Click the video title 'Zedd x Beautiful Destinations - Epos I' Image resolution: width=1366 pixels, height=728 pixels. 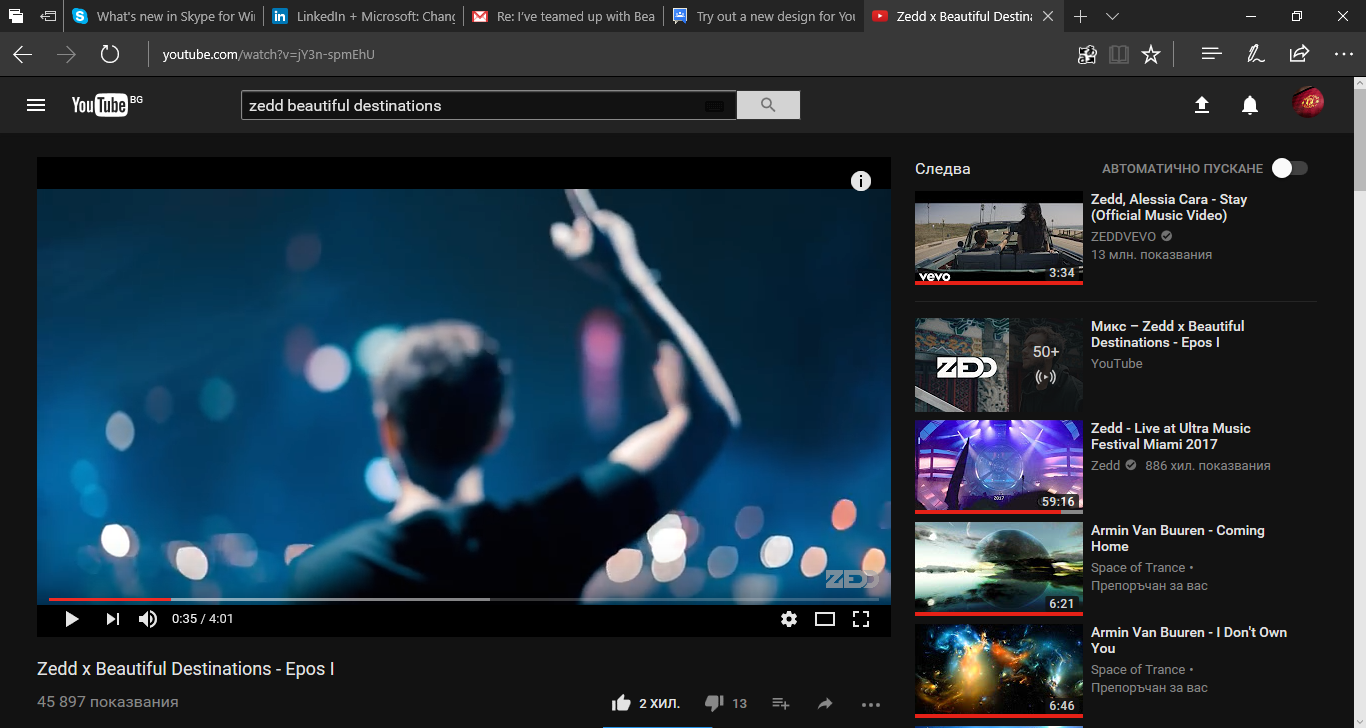pyautogui.click(x=186, y=669)
